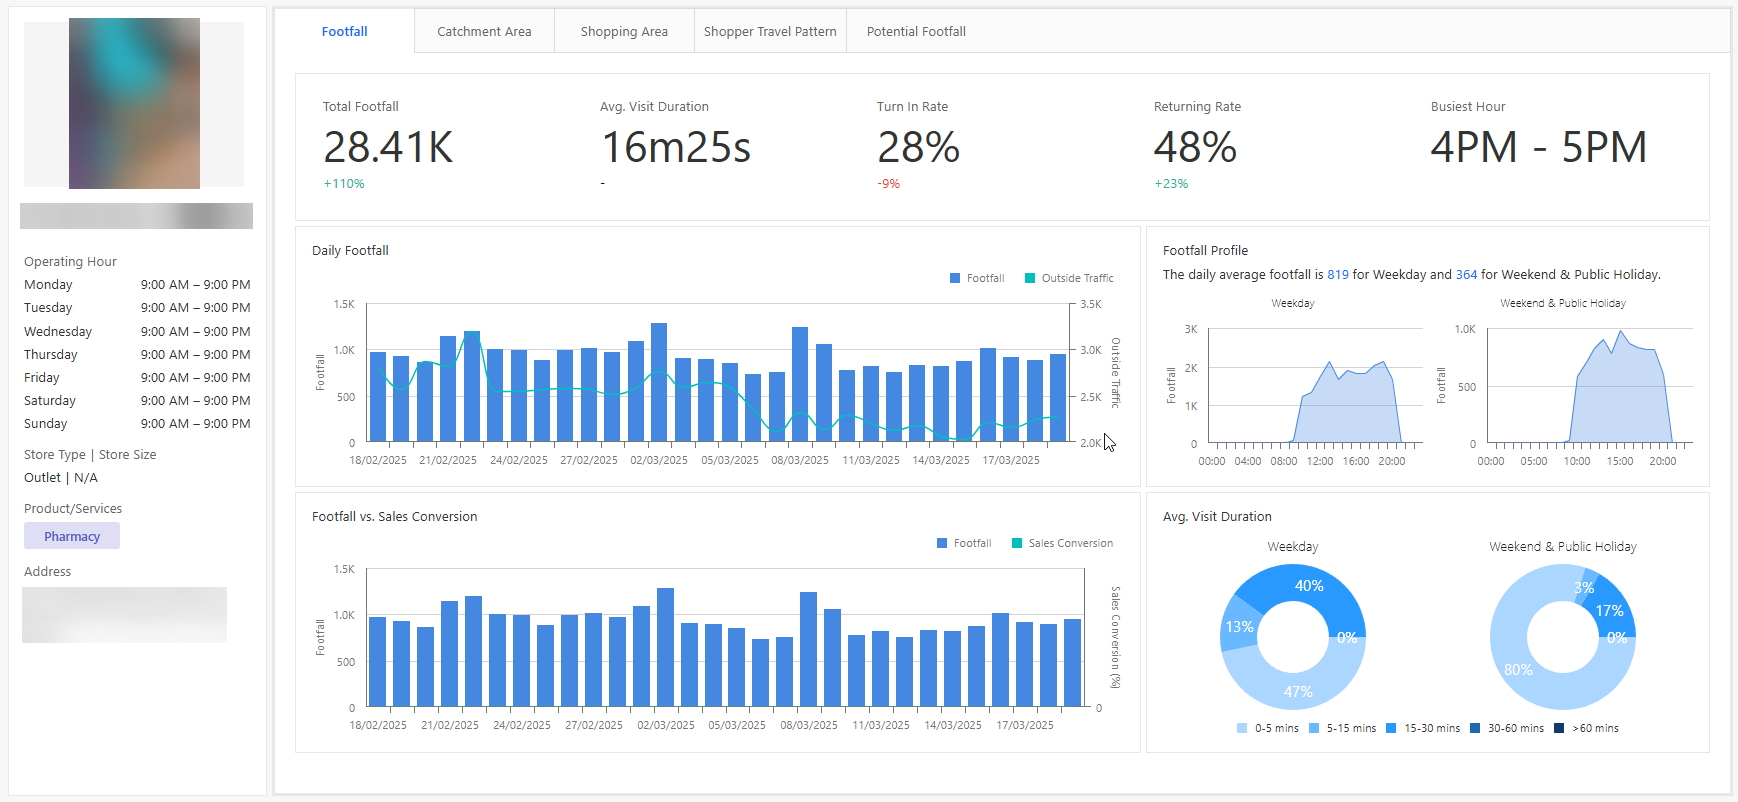Click the 0-5 mins legend swatch

pos(1243,728)
